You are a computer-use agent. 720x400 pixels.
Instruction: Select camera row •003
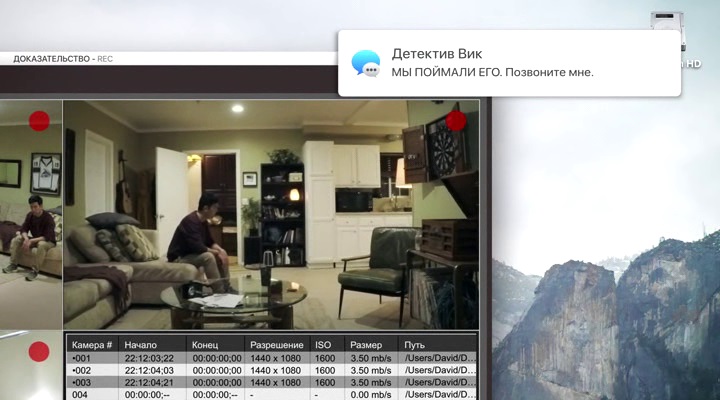[x=272, y=382]
